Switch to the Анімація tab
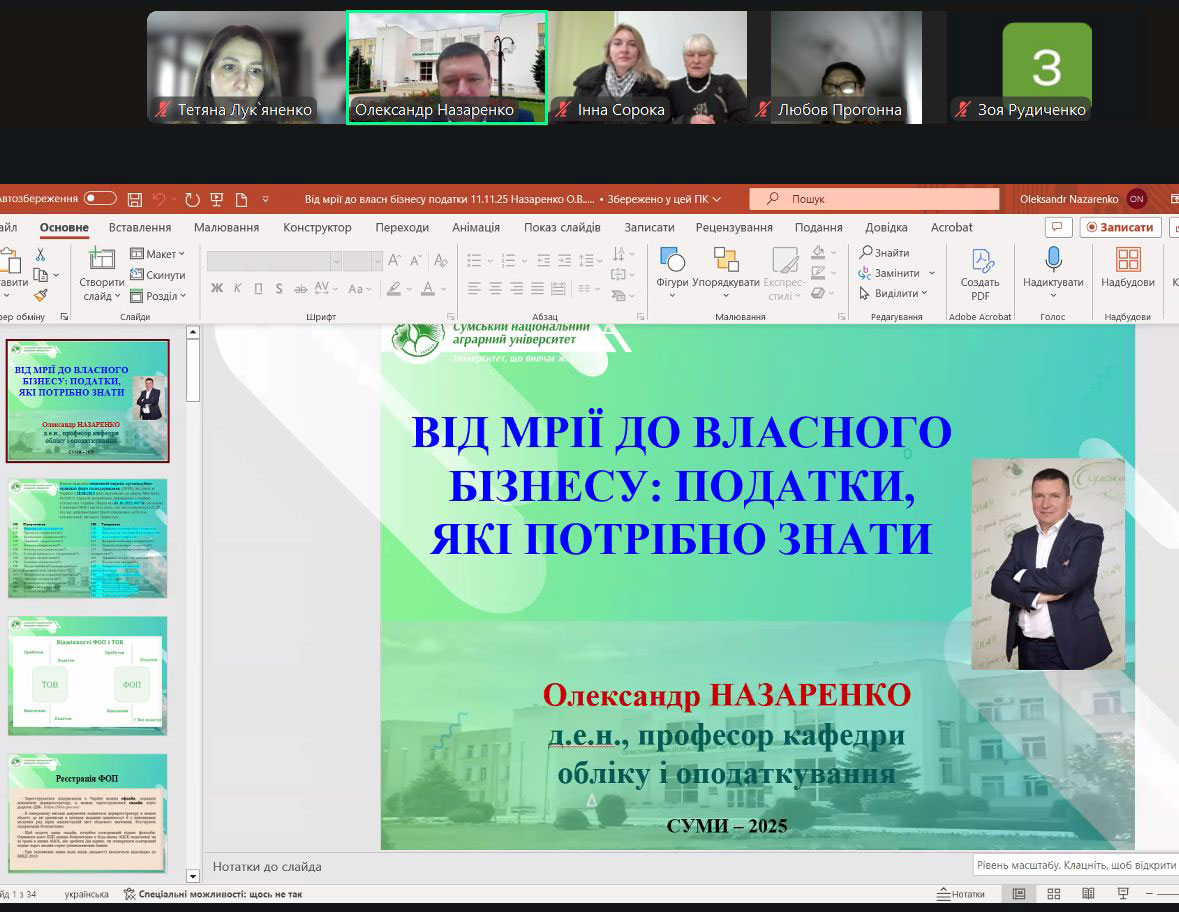The image size is (1179, 912). point(475,227)
